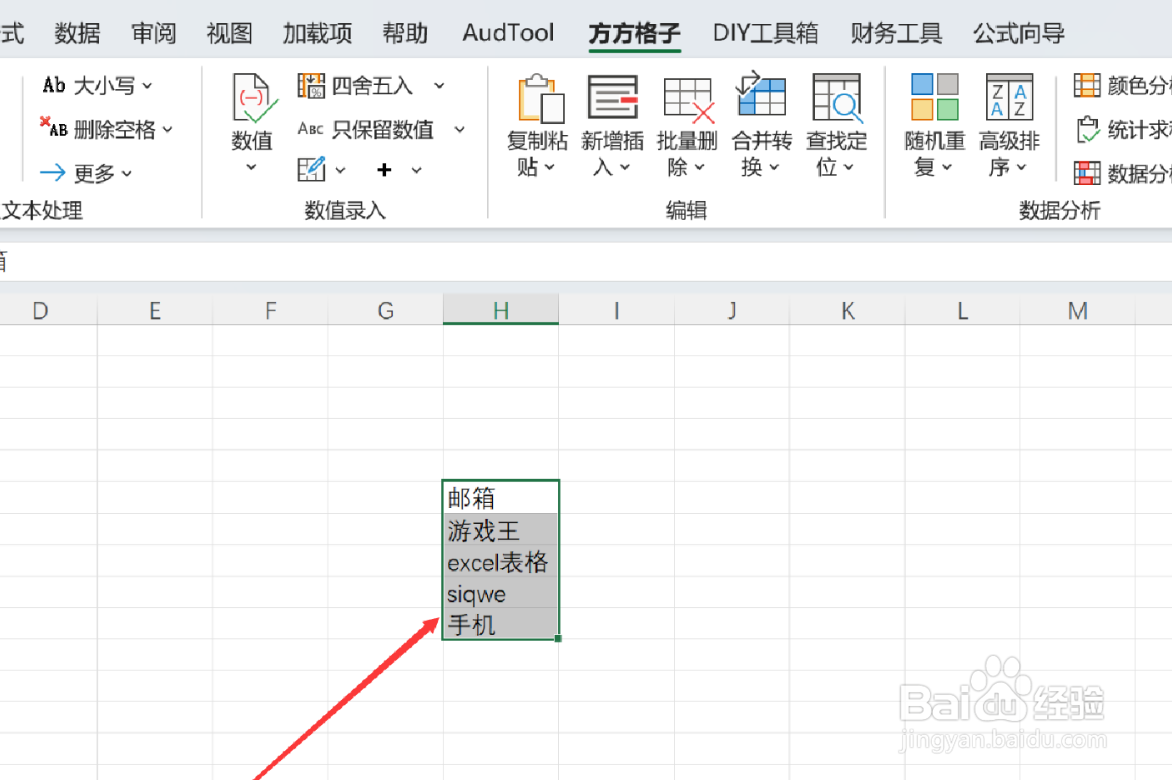Open the 财务工具 tab

coord(896,33)
